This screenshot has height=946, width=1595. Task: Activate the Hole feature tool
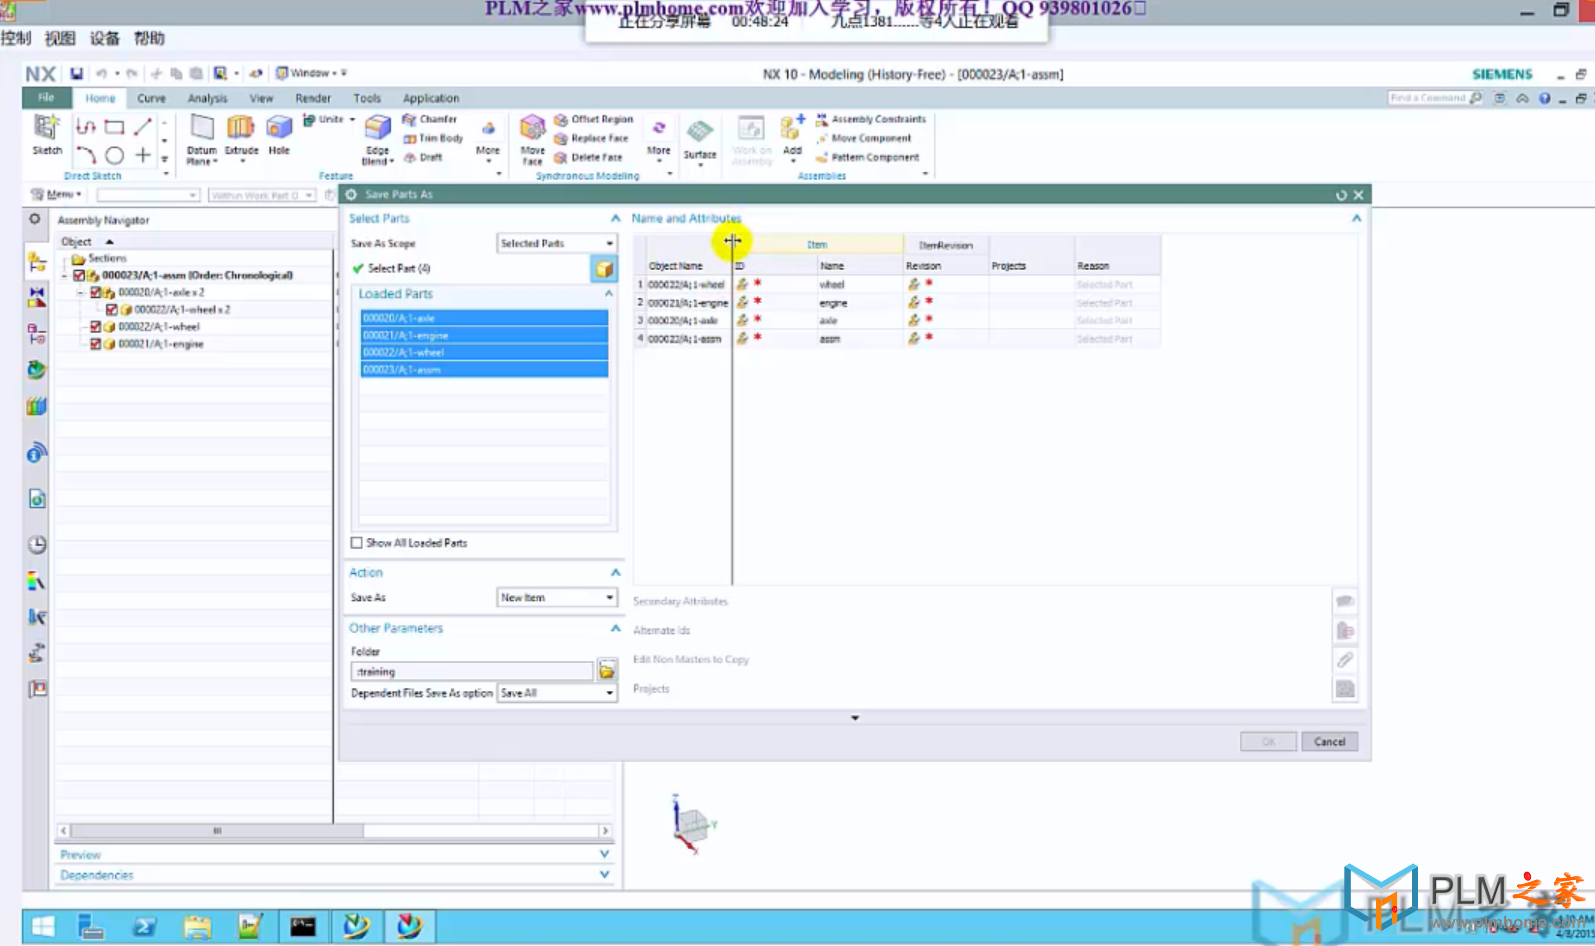click(279, 134)
